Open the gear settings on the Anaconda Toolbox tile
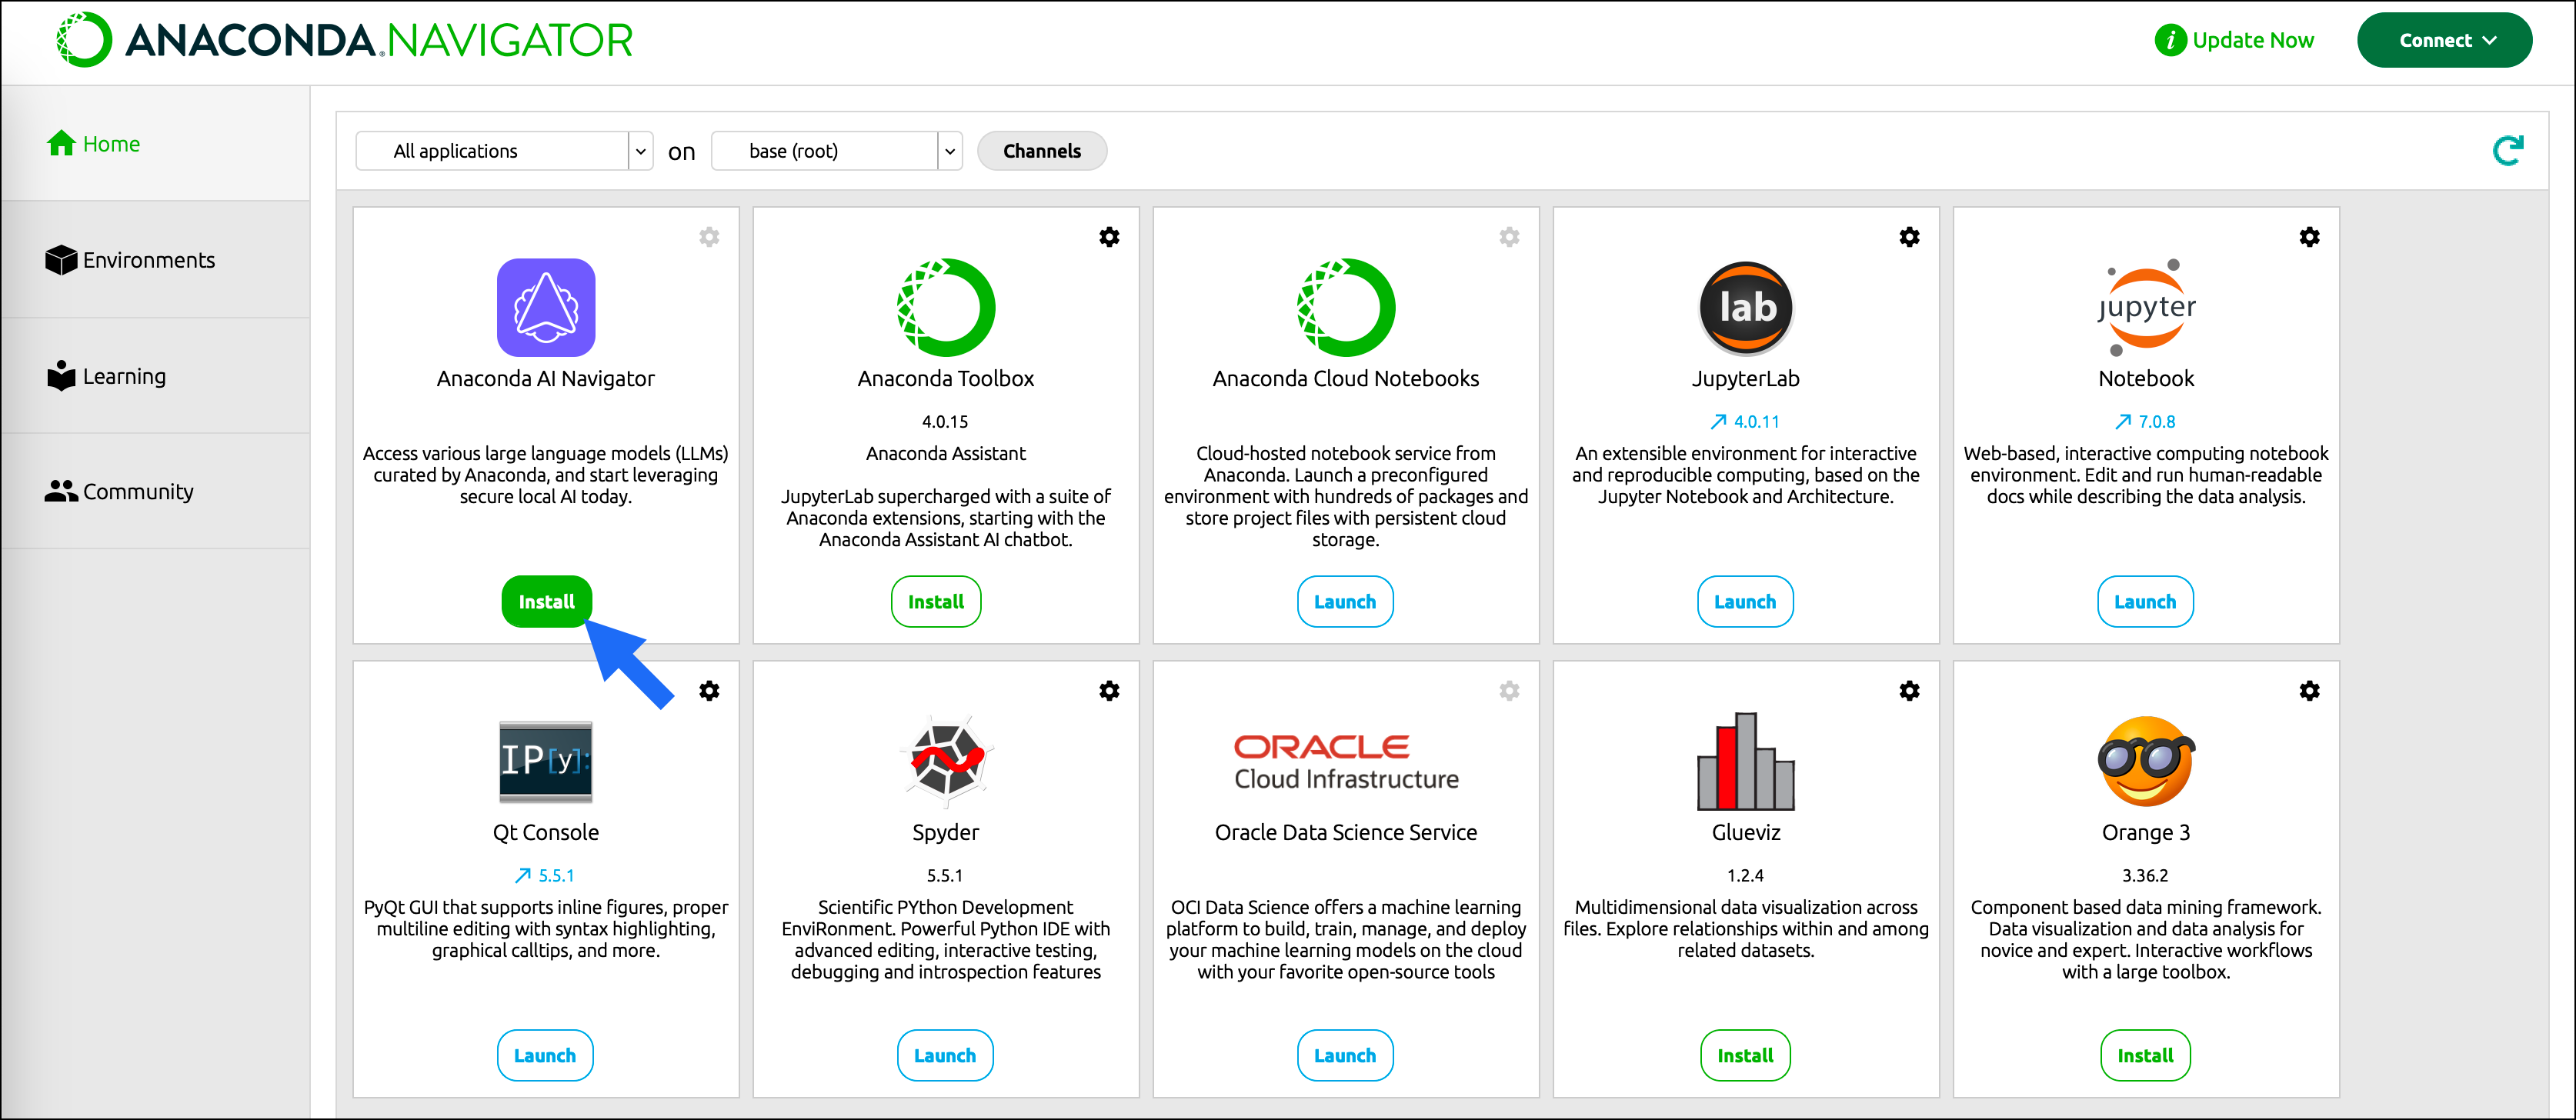2576x1120 pixels. point(1109,237)
